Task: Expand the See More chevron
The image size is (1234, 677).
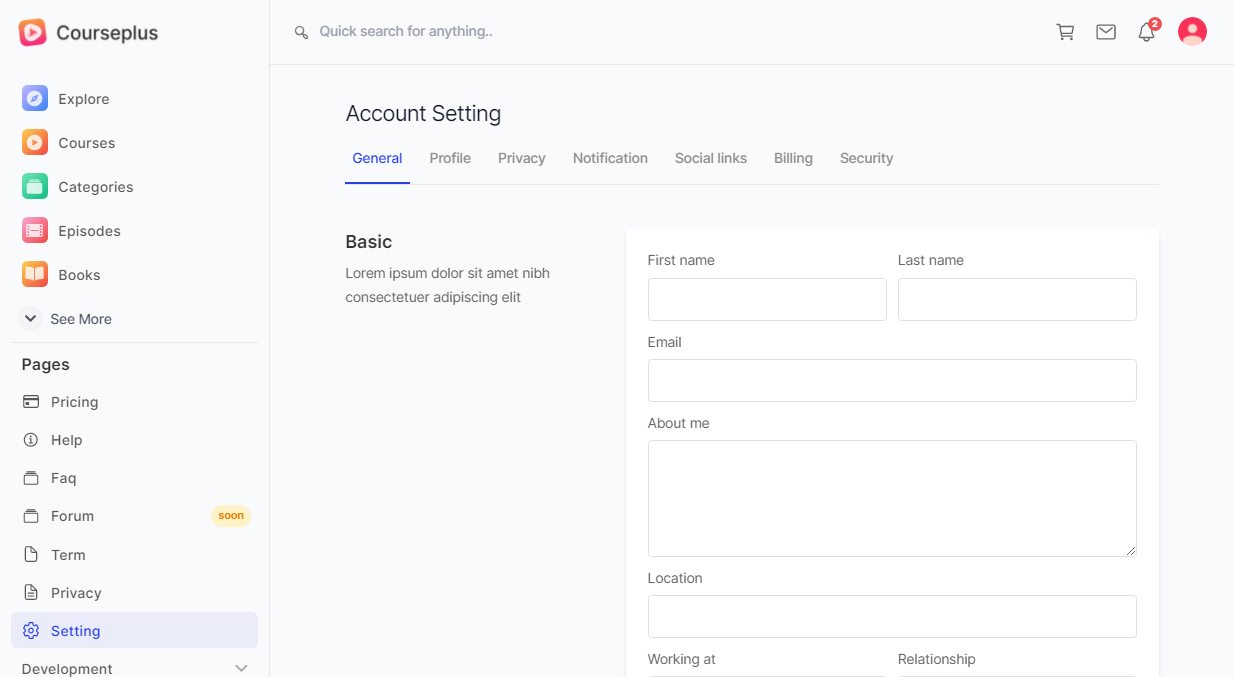Action: (31, 318)
